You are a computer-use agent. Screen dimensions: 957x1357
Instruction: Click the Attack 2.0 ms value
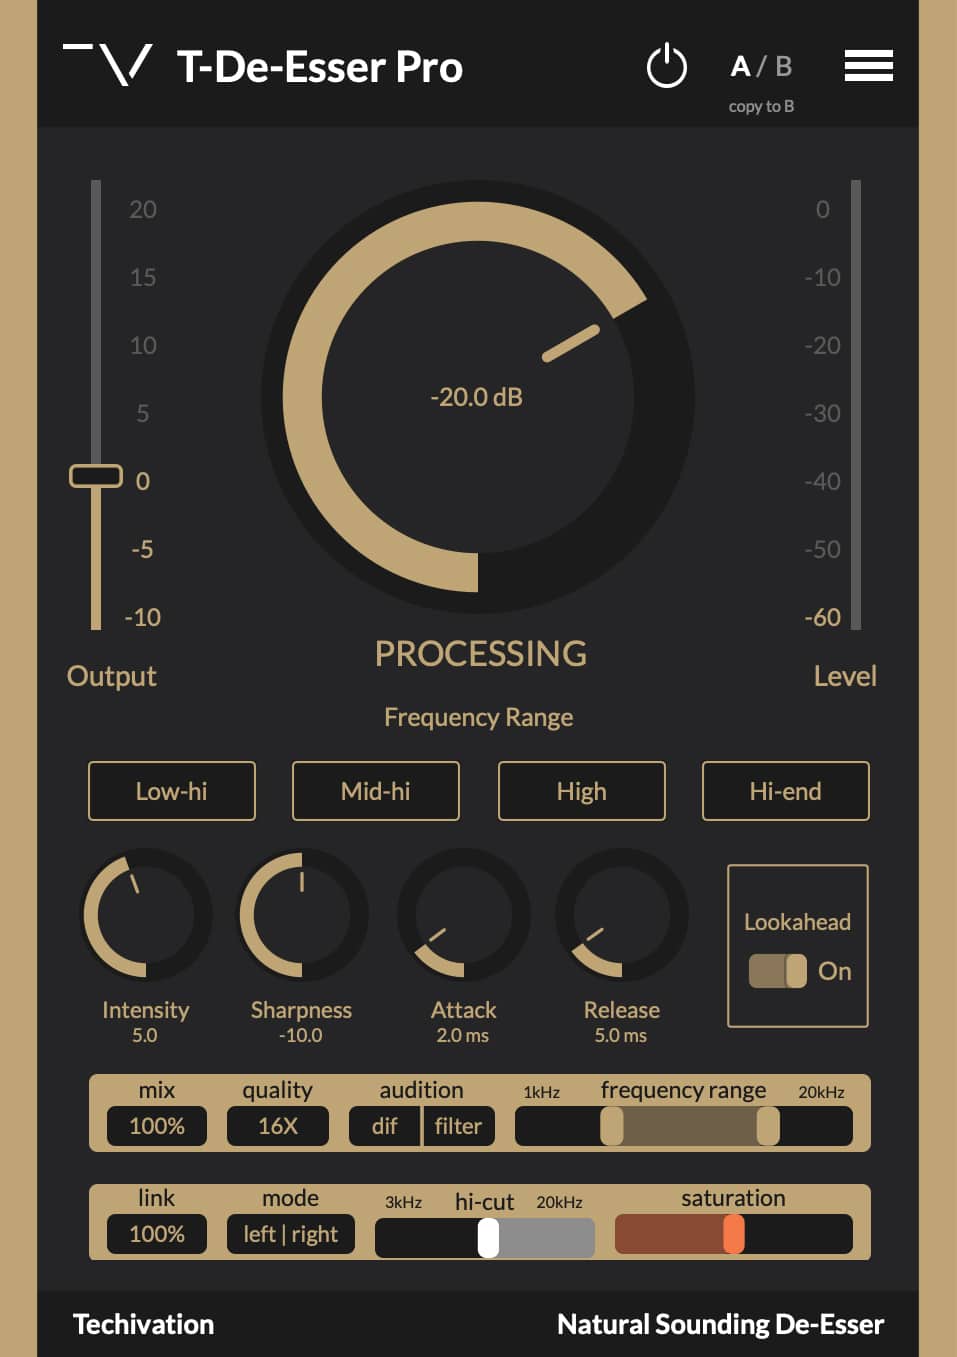coord(463,1035)
